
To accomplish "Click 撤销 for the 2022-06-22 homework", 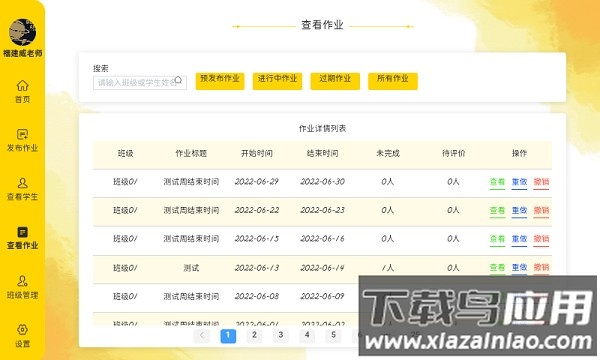I will pos(541,211).
